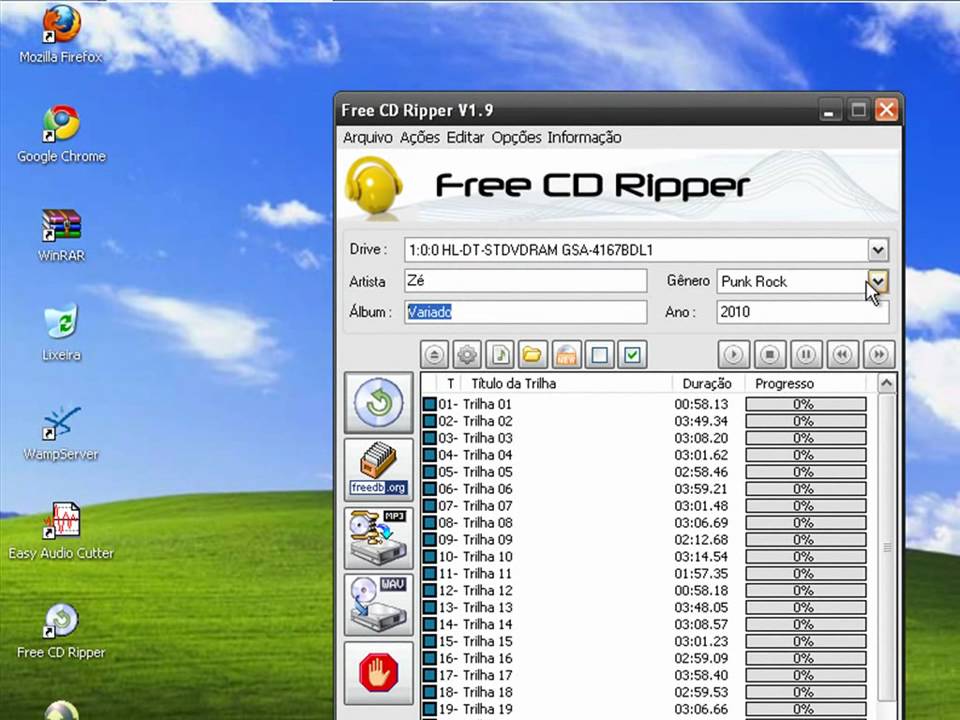The image size is (960, 720).
Task: Play the selected track
Action: pos(733,354)
